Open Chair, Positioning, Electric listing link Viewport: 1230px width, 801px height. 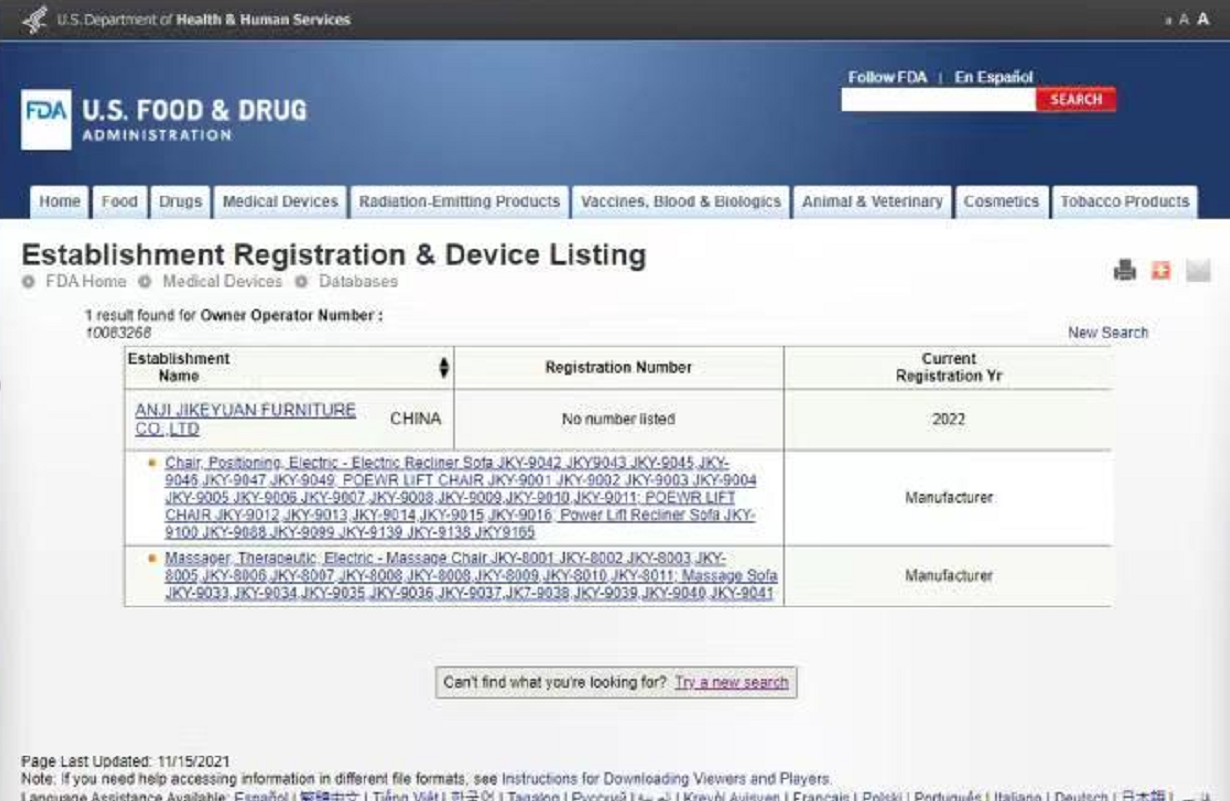click(x=460, y=498)
